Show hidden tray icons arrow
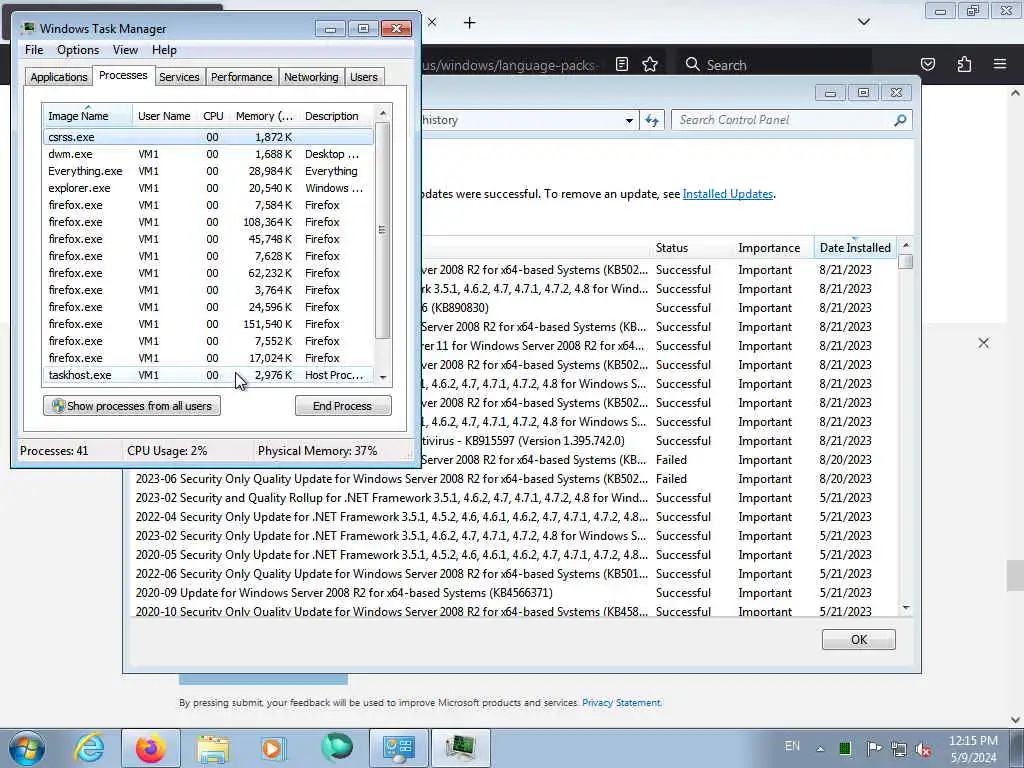The width and height of the screenshot is (1024, 768). (x=820, y=749)
